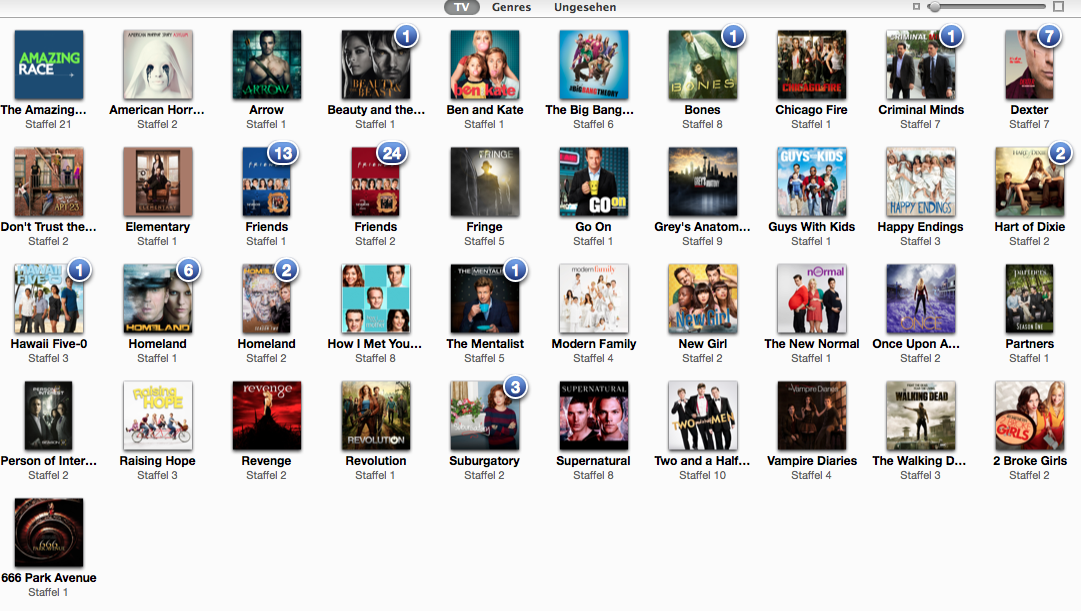Open Happy Endings artwork
This screenshot has width=1081, height=611.
[x=920, y=182]
